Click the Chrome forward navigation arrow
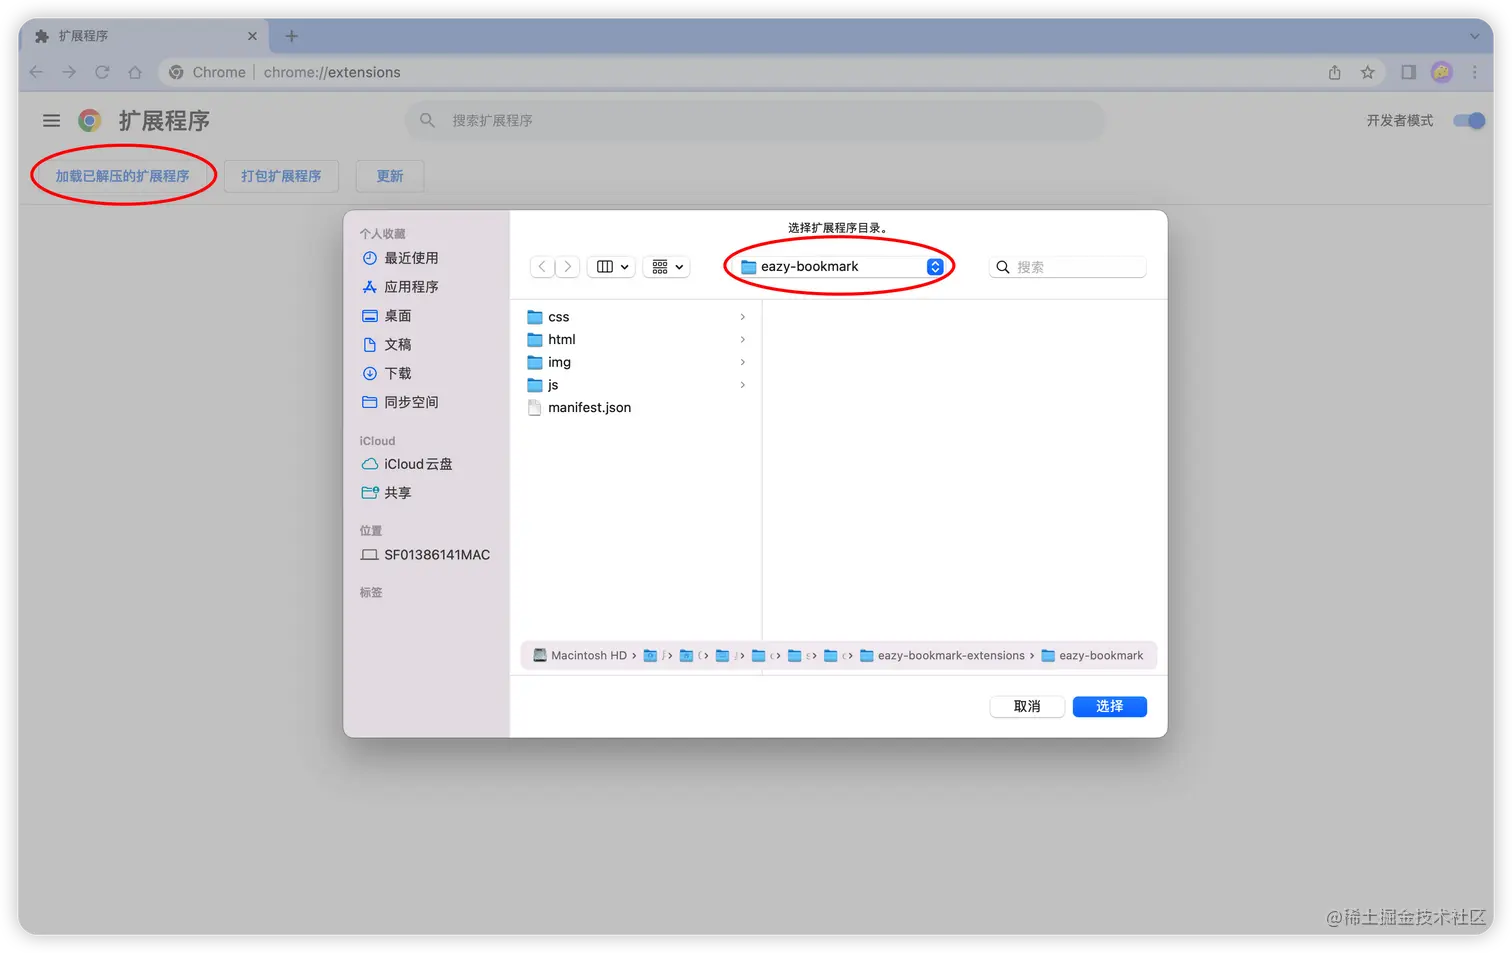 pos(69,72)
